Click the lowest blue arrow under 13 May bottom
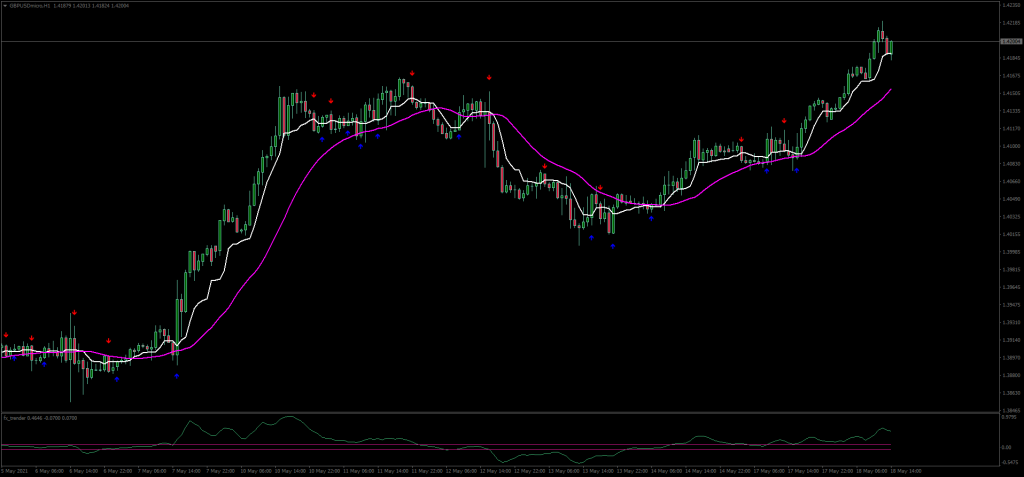 (x=613, y=246)
